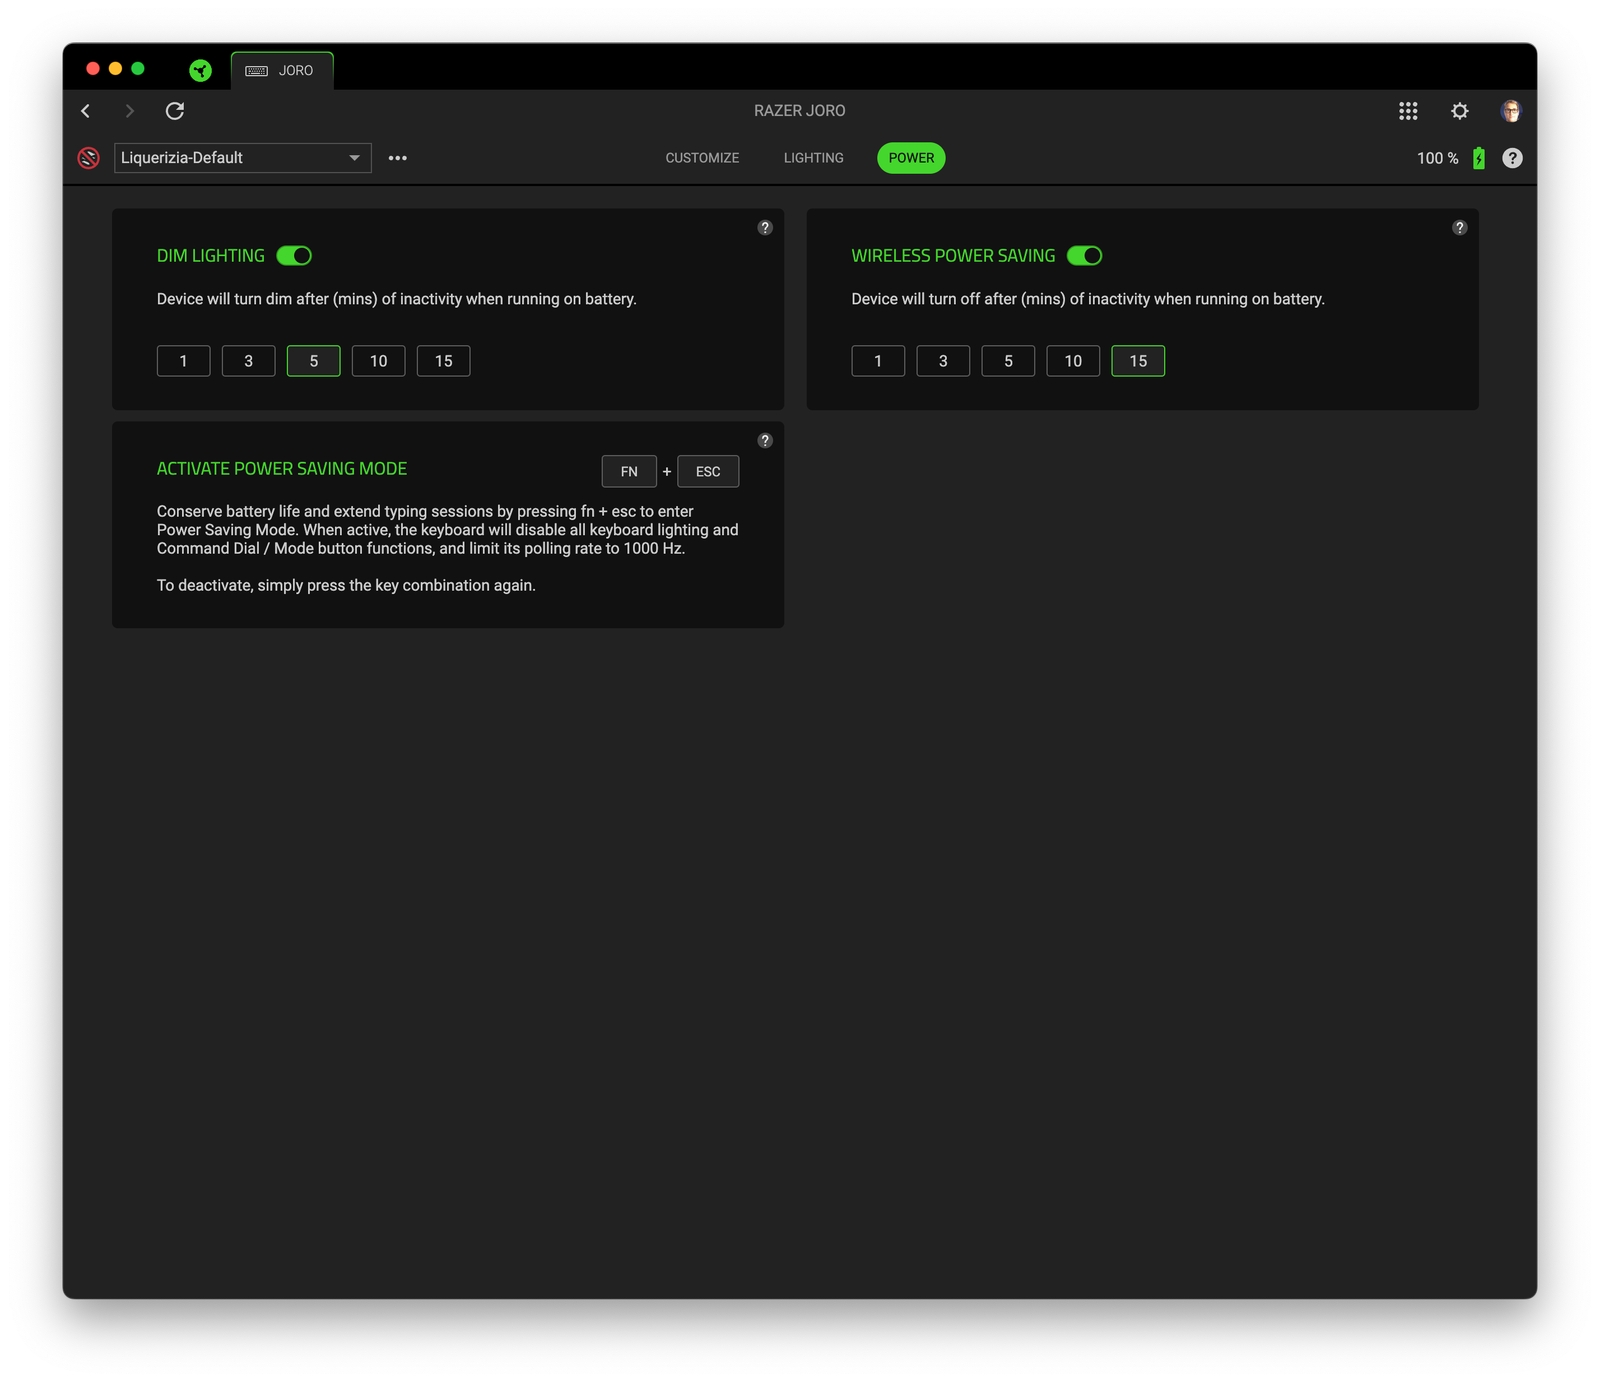Click the ACTIVATE POWER SAVING MODE heading

(x=282, y=469)
